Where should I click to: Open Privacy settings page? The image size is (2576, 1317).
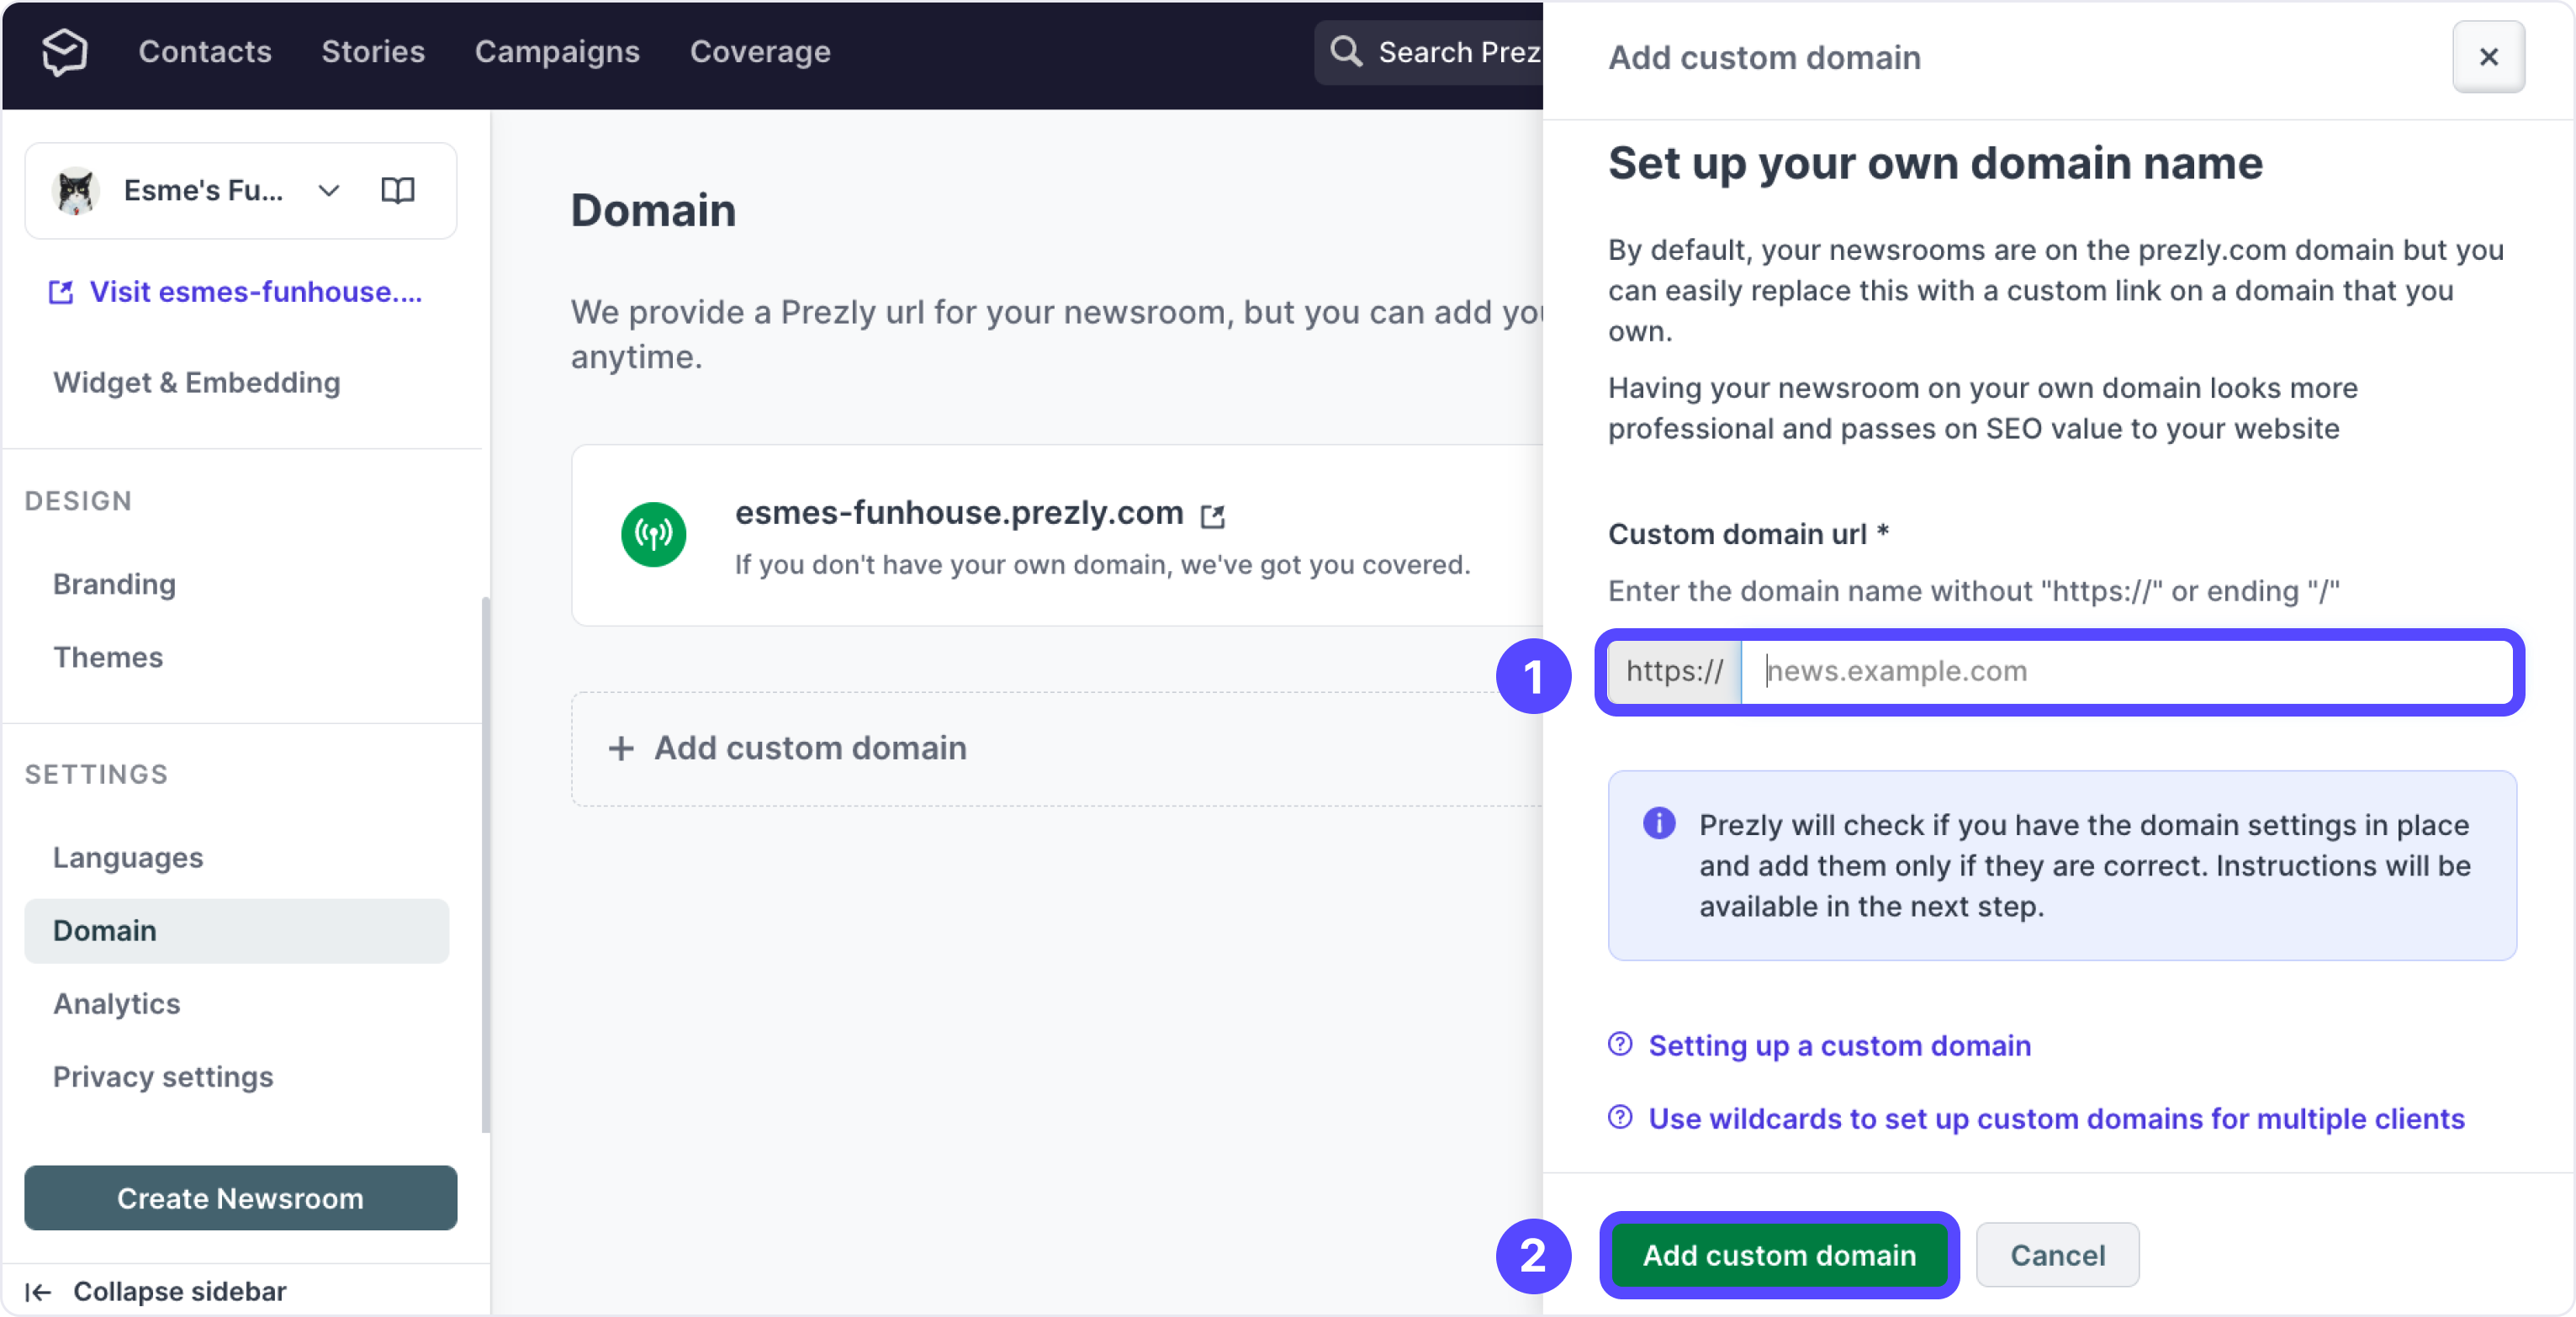[163, 1077]
